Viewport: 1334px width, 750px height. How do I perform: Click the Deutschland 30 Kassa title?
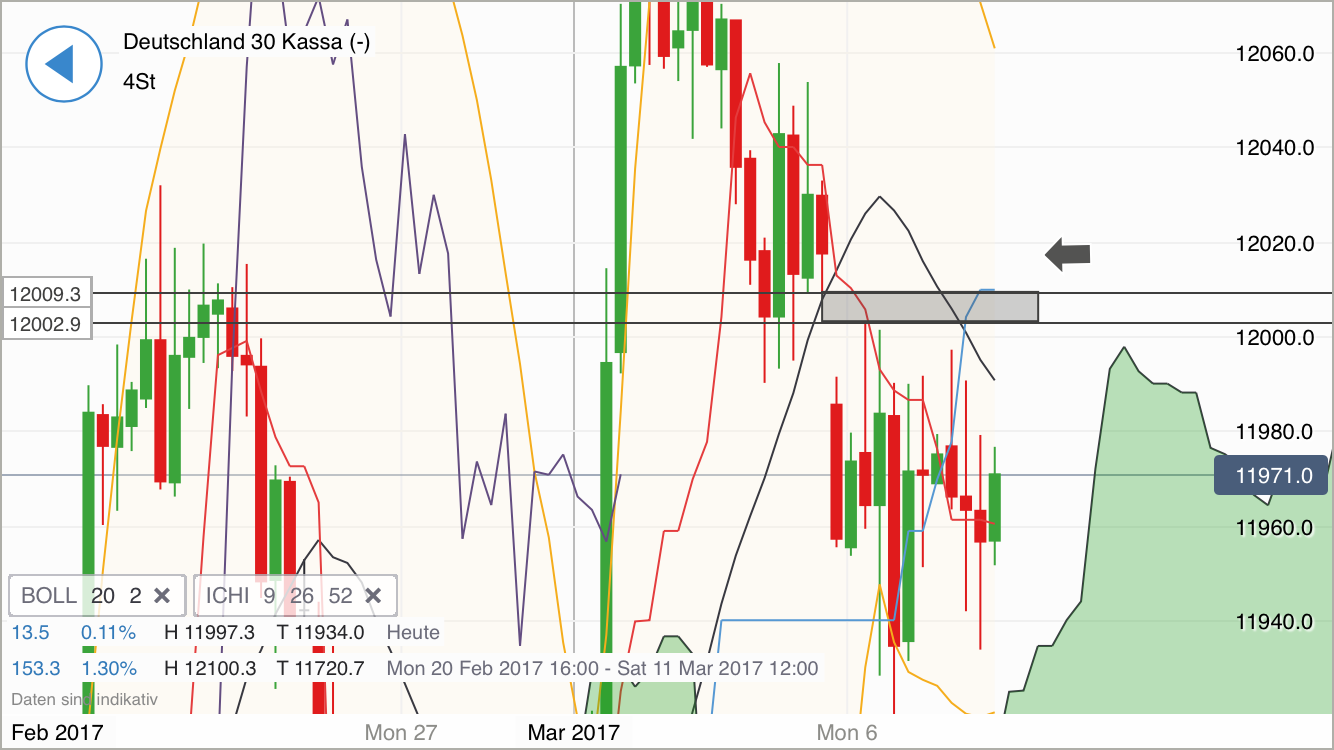tap(246, 42)
